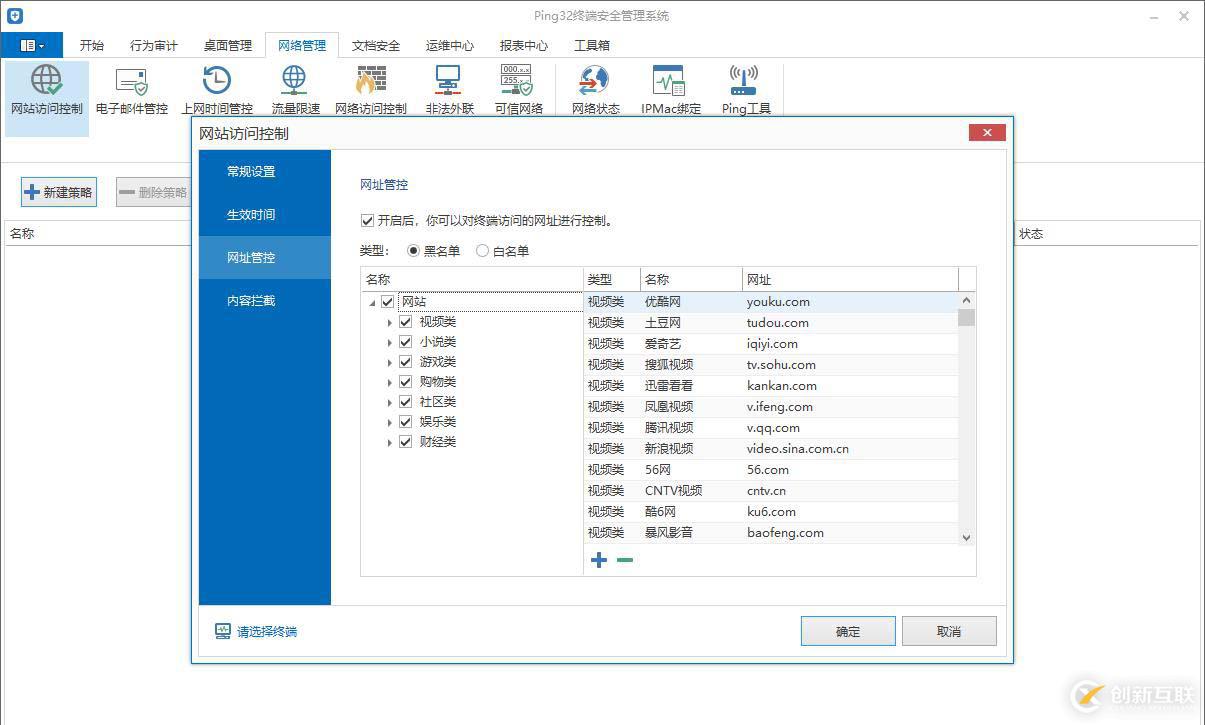Switch to the 工具箱 ribbon tab
1205x725 pixels.
click(x=592, y=46)
